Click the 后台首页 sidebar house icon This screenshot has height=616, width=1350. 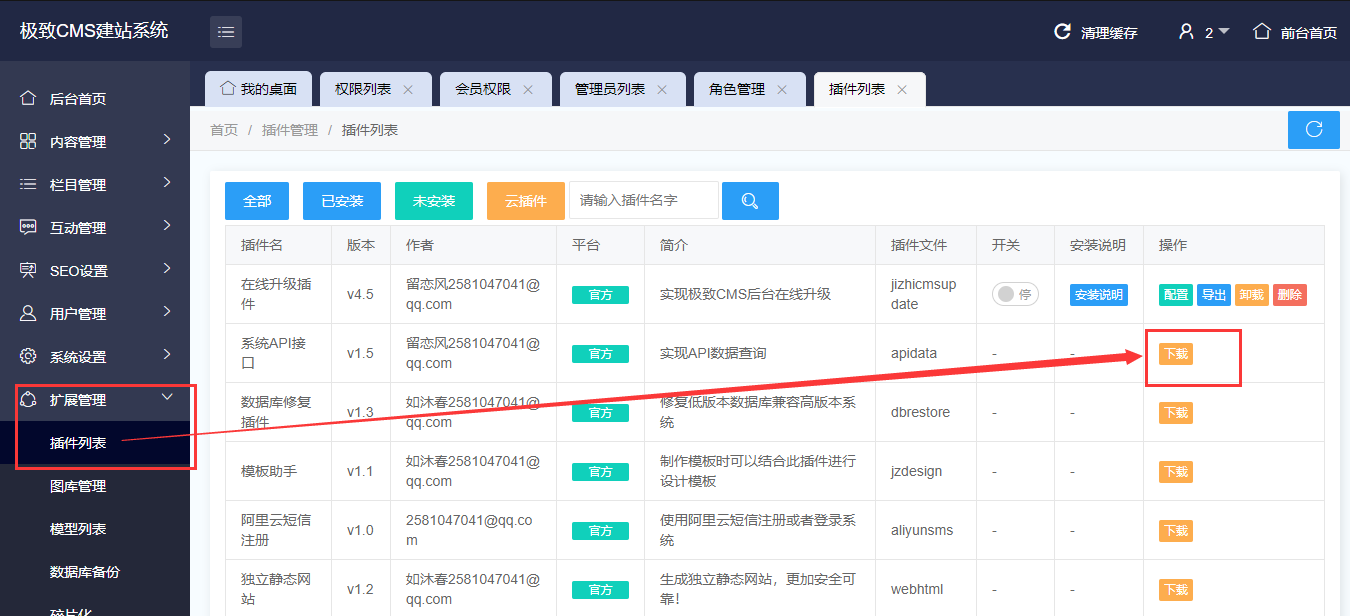29,98
